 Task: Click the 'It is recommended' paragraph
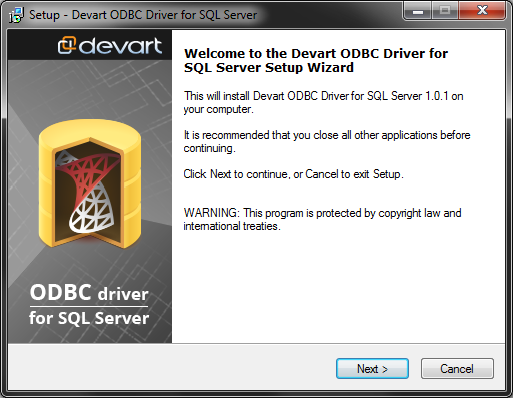[x=327, y=141]
